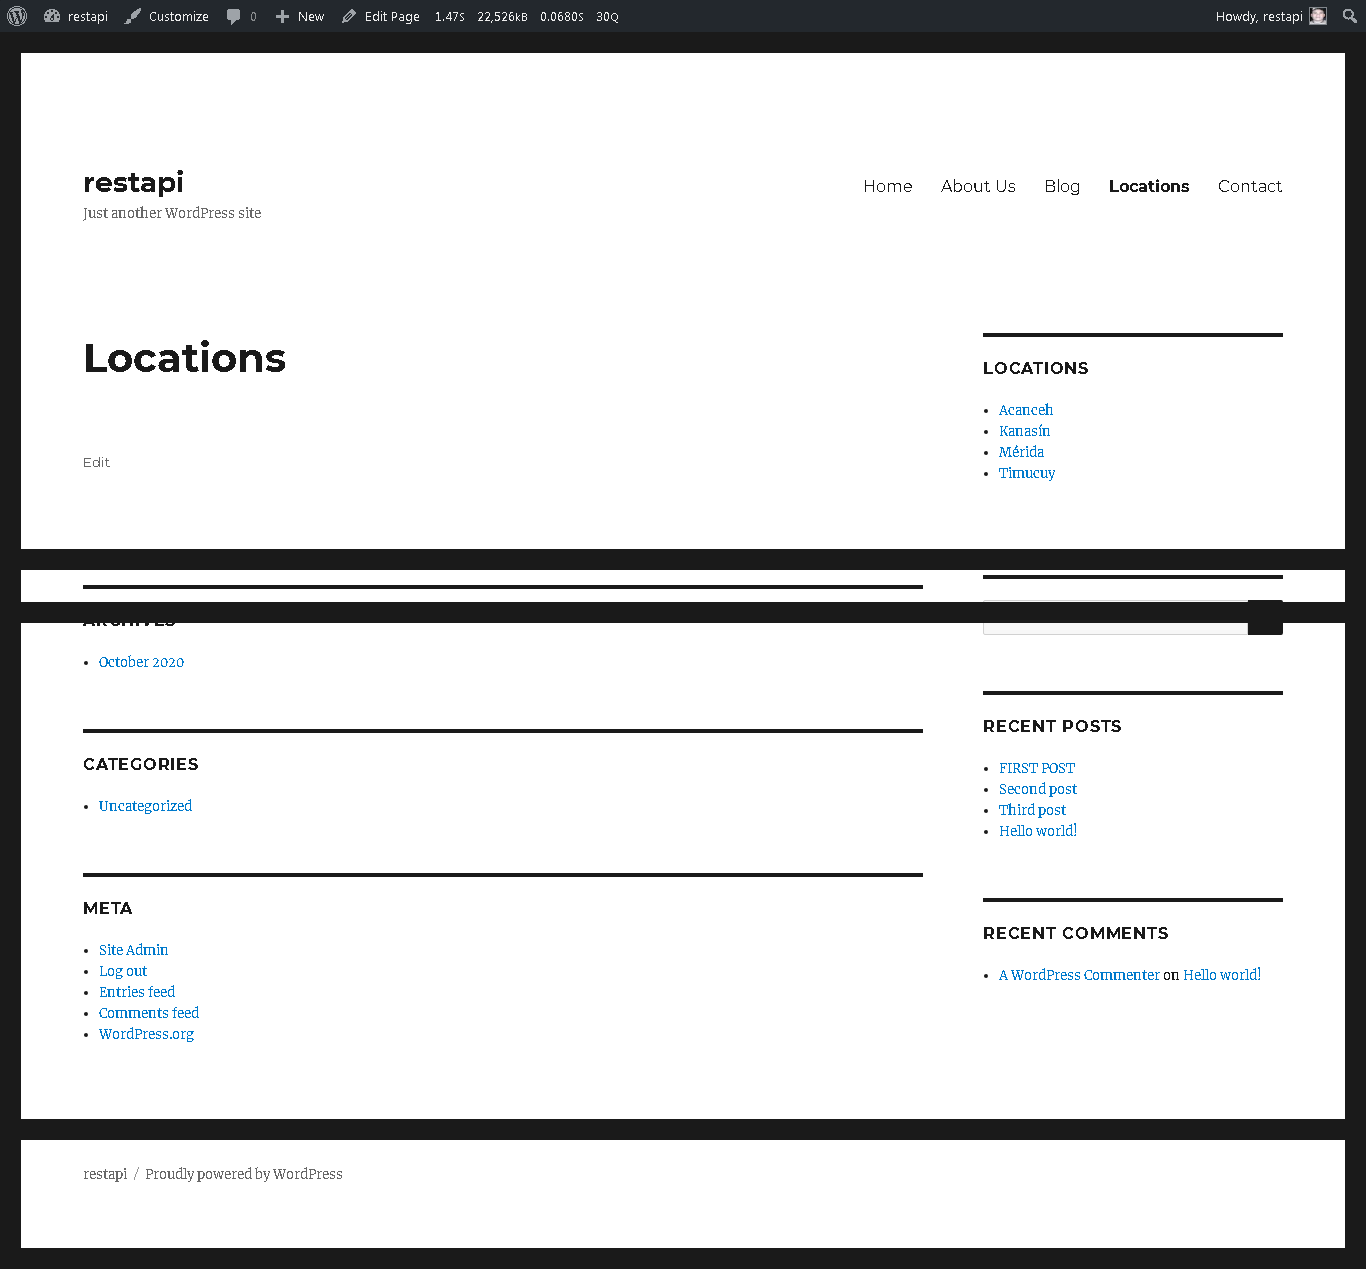The height and width of the screenshot is (1269, 1366).
Task: Click restapi link in footer
Action: click(105, 1174)
